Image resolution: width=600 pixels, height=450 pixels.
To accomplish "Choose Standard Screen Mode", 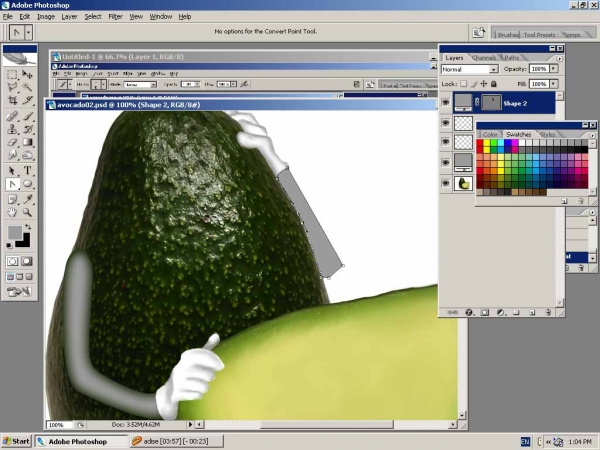I will click(10, 277).
